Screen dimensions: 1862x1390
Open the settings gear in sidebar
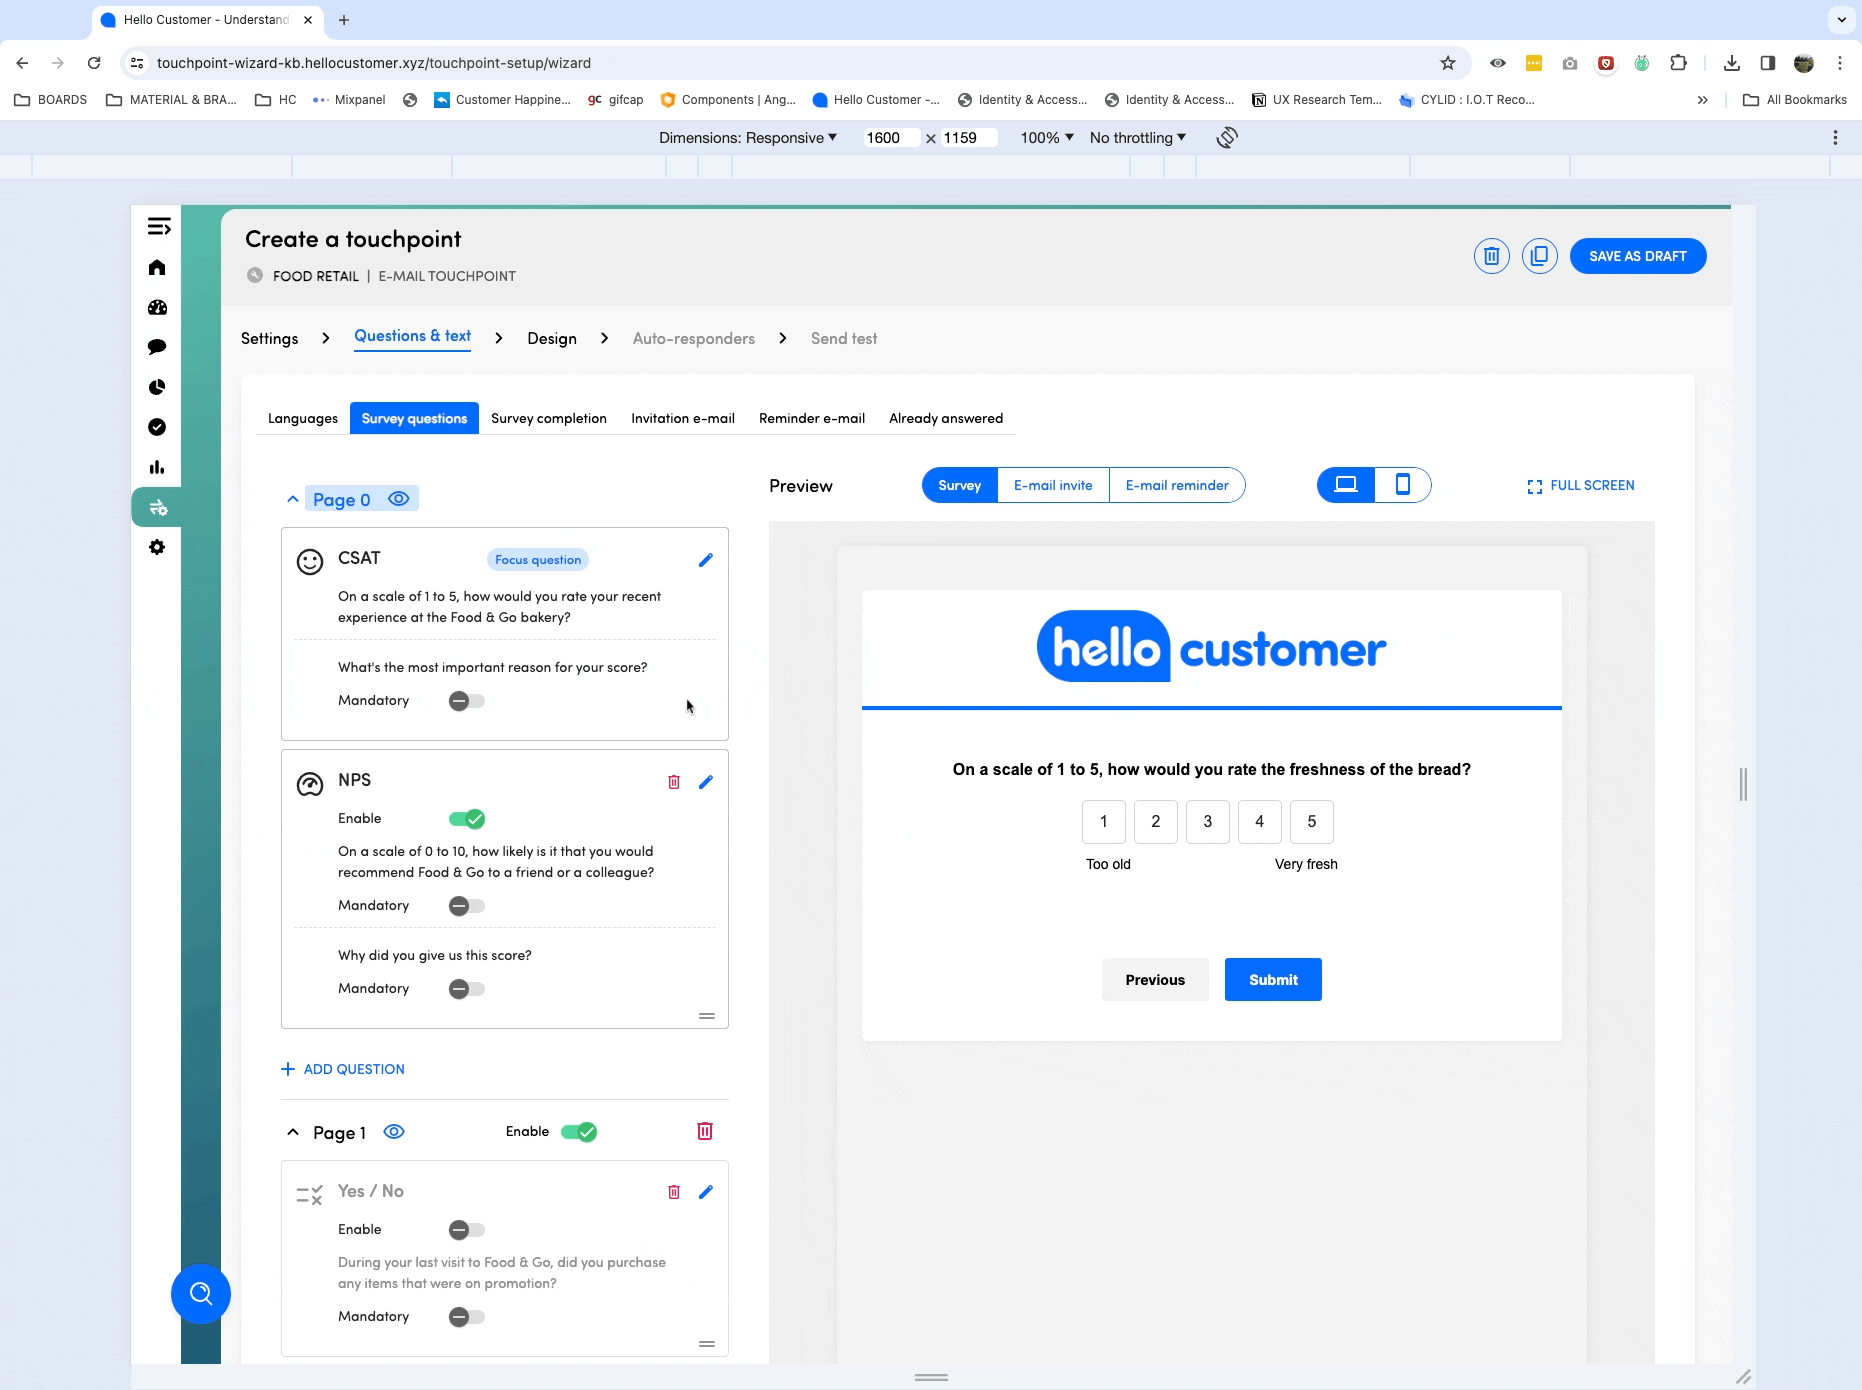157,547
